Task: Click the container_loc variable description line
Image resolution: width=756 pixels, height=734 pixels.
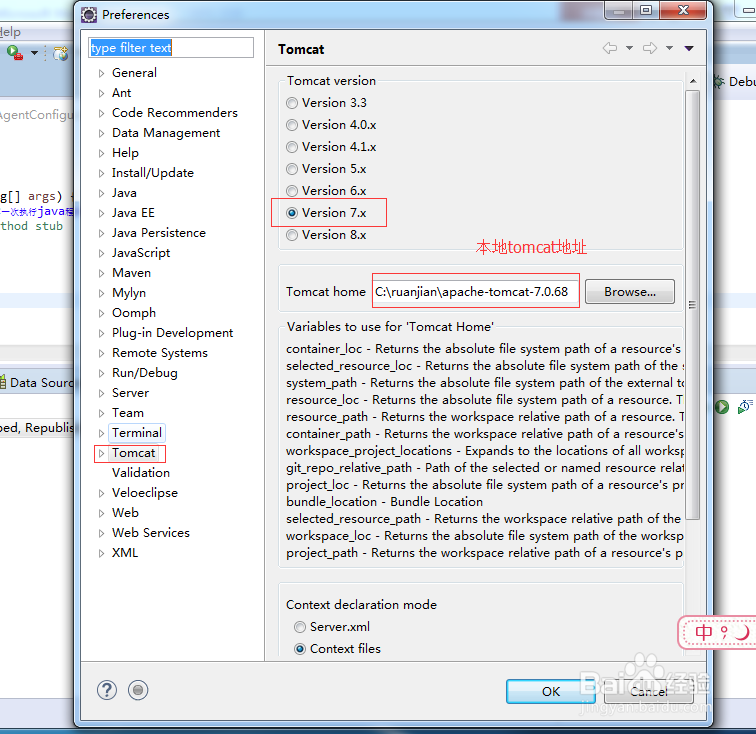Action: tap(484, 349)
